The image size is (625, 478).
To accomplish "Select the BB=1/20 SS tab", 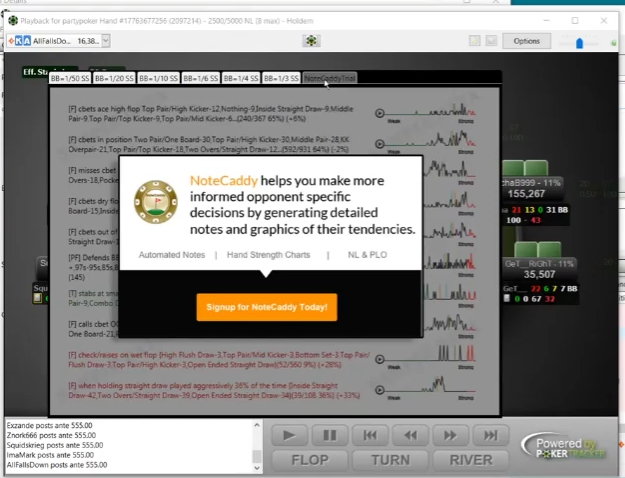I will tap(114, 79).
